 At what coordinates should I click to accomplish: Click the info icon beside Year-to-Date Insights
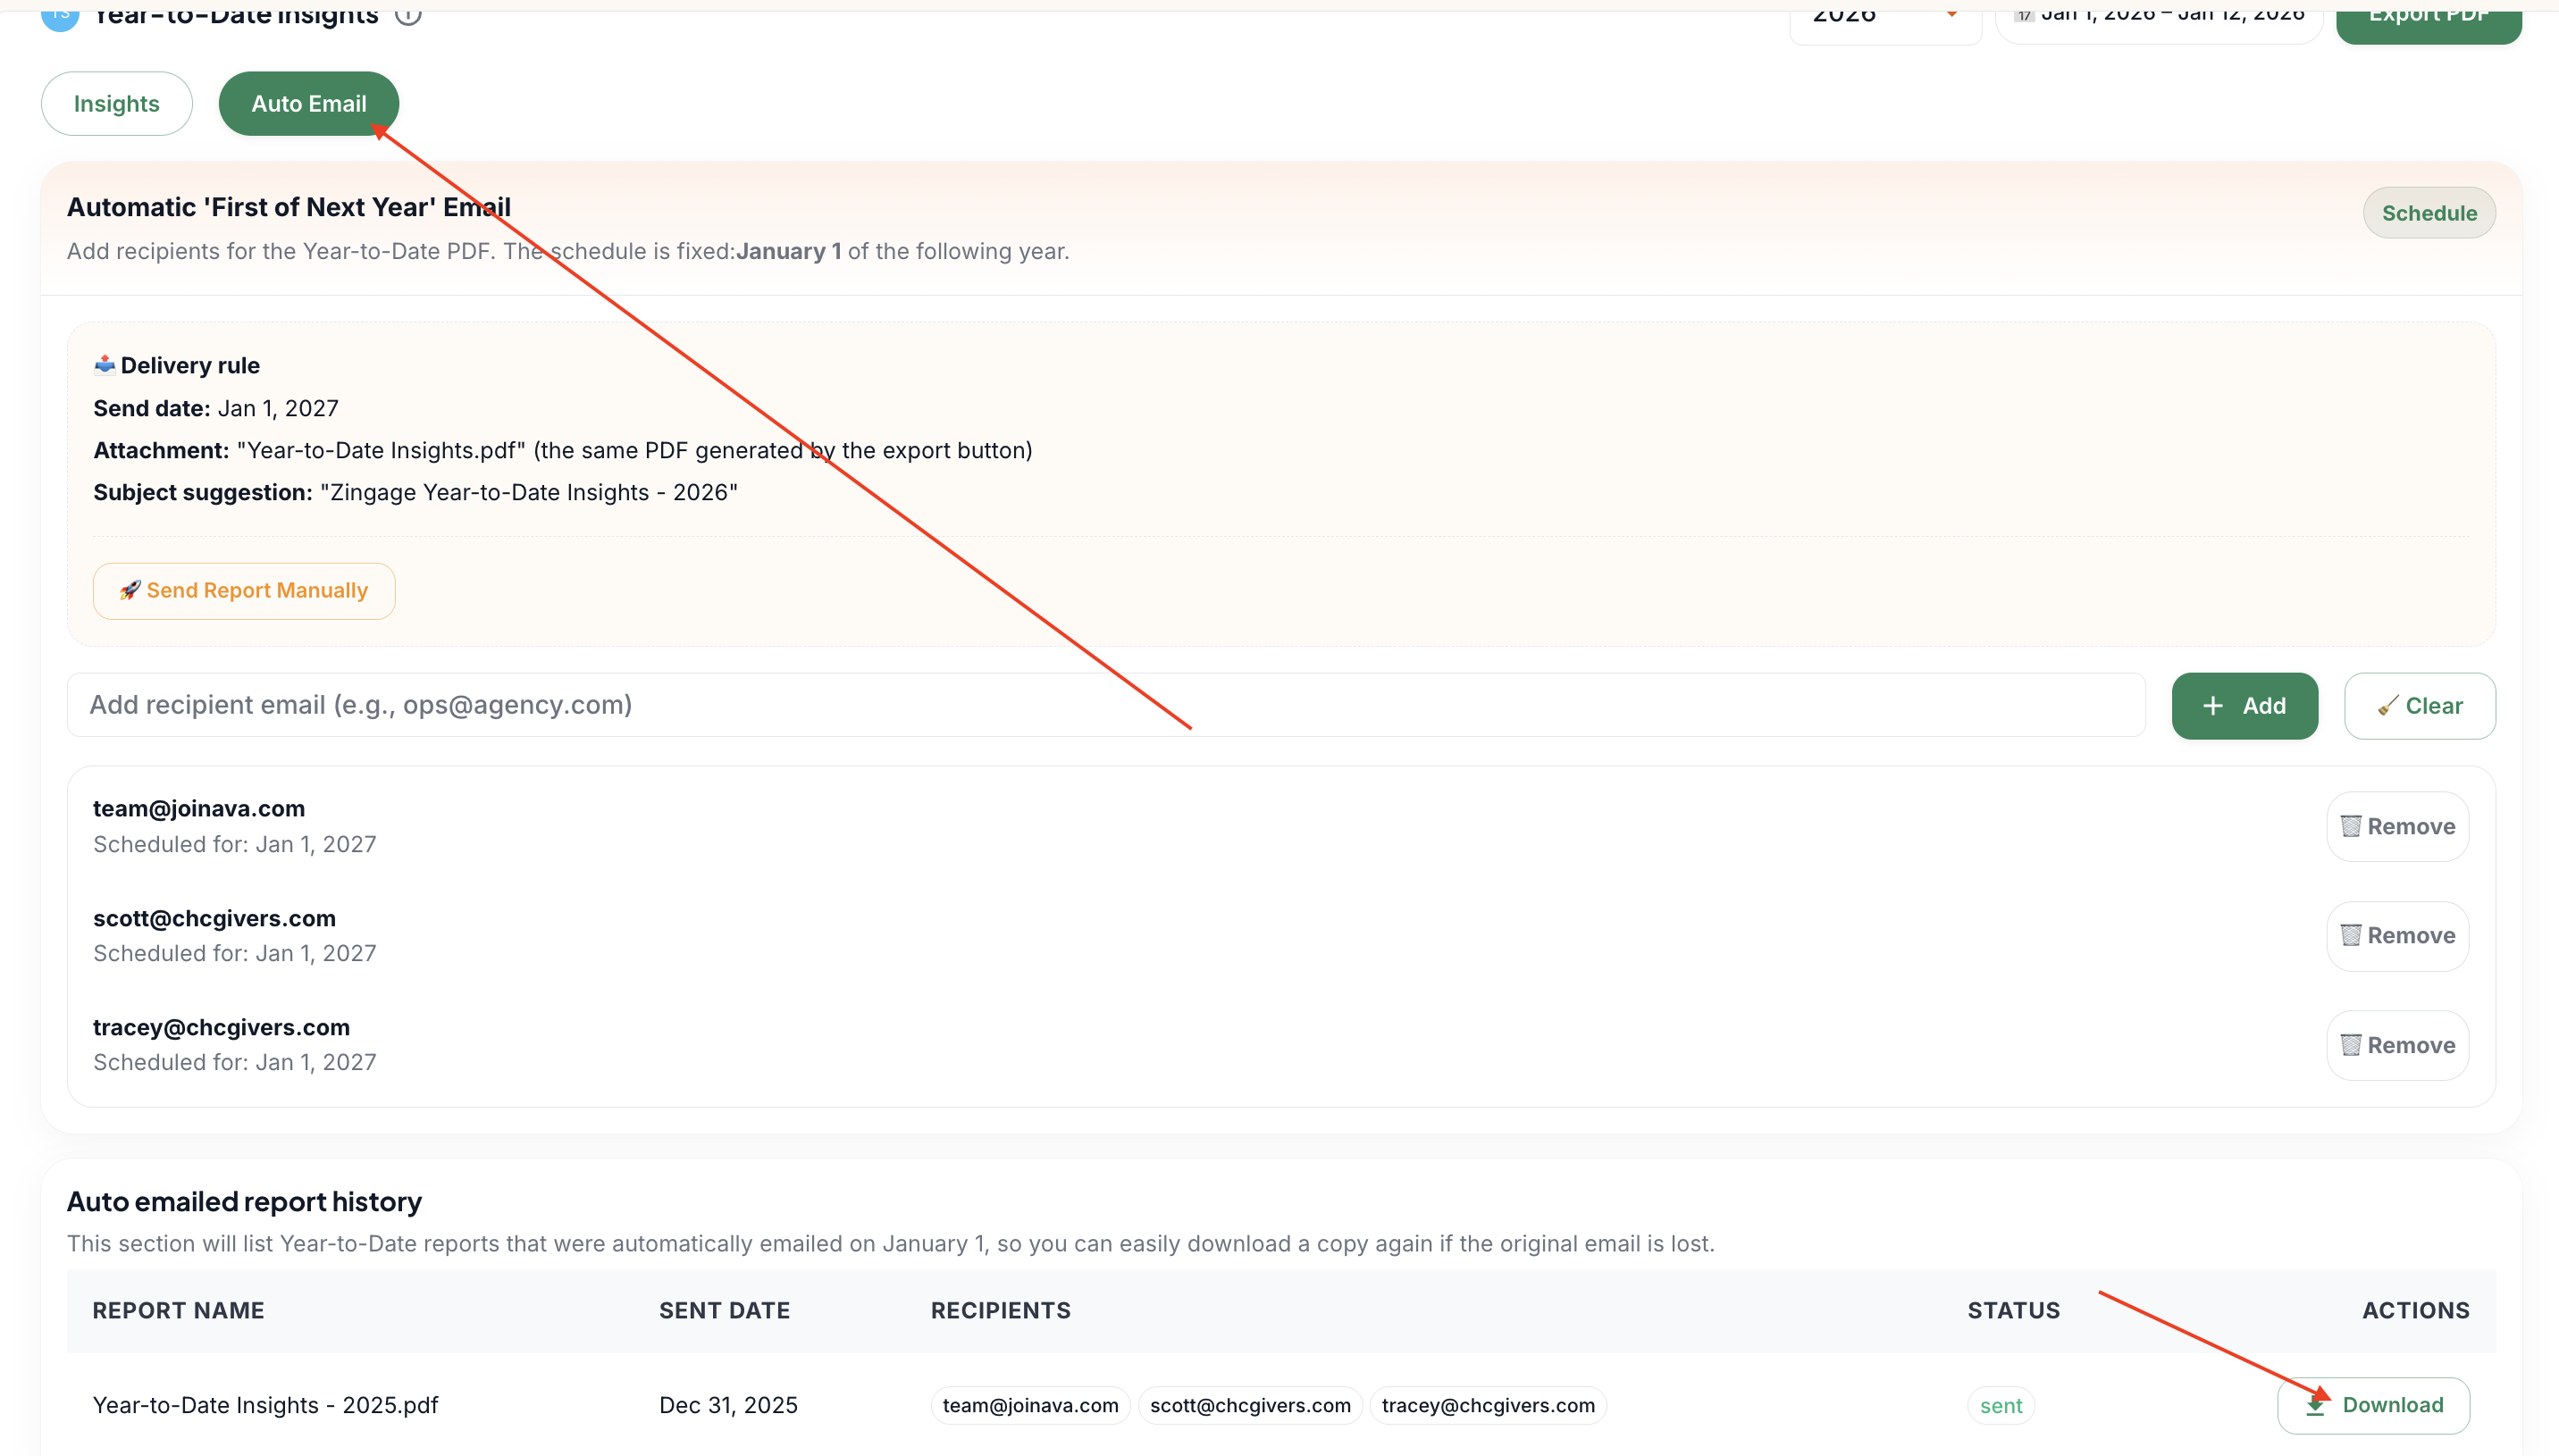[x=408, y=14]
